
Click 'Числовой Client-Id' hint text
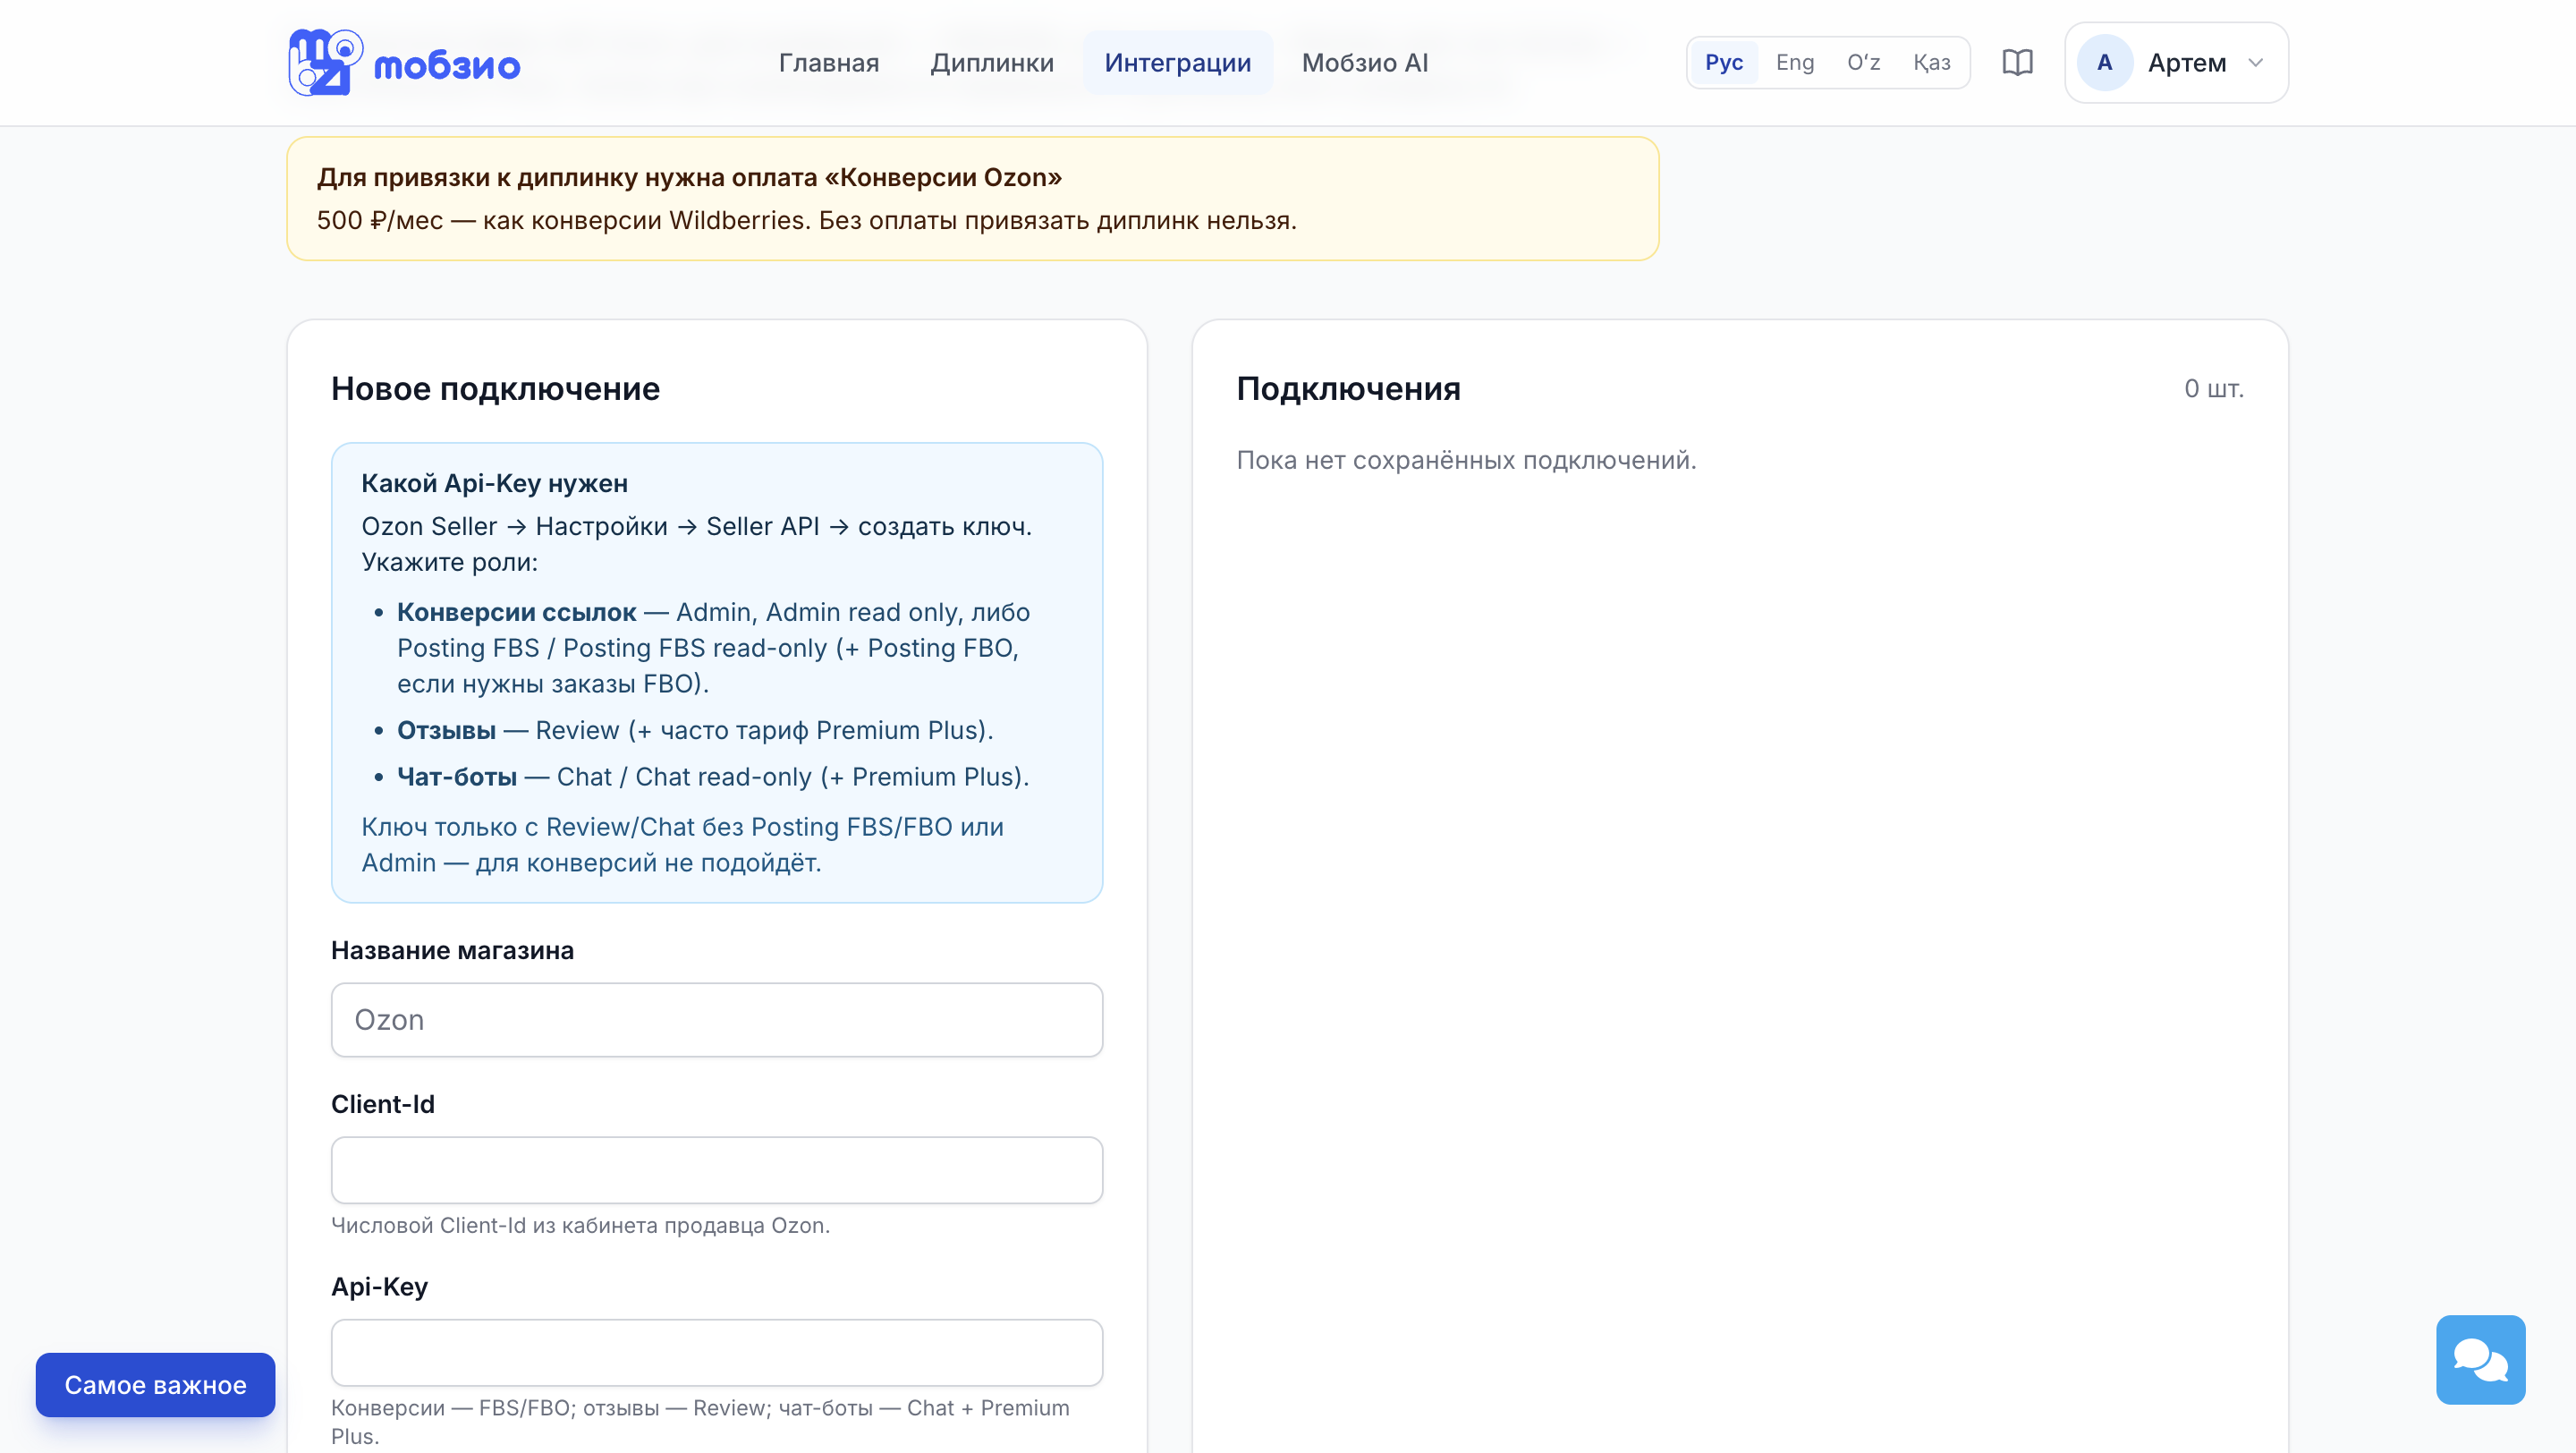[x=580, y=1225]
